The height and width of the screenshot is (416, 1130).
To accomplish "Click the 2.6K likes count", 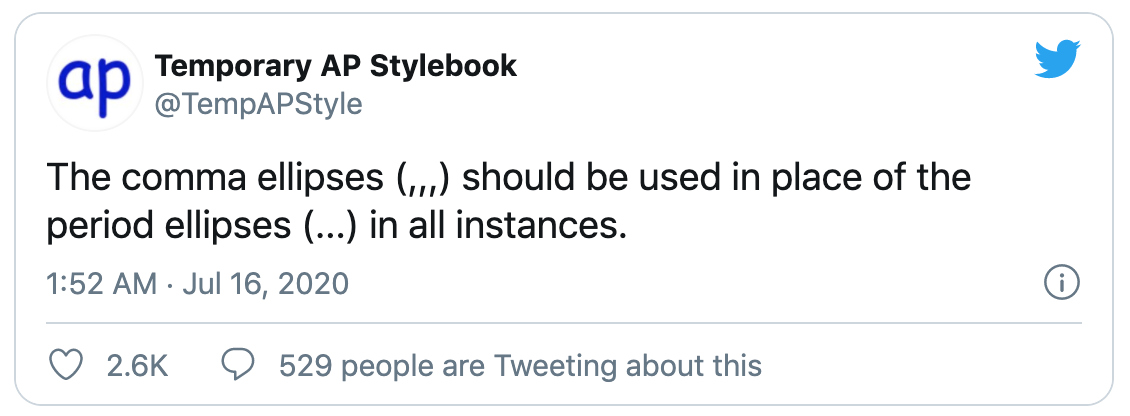I will coord(137,365).
